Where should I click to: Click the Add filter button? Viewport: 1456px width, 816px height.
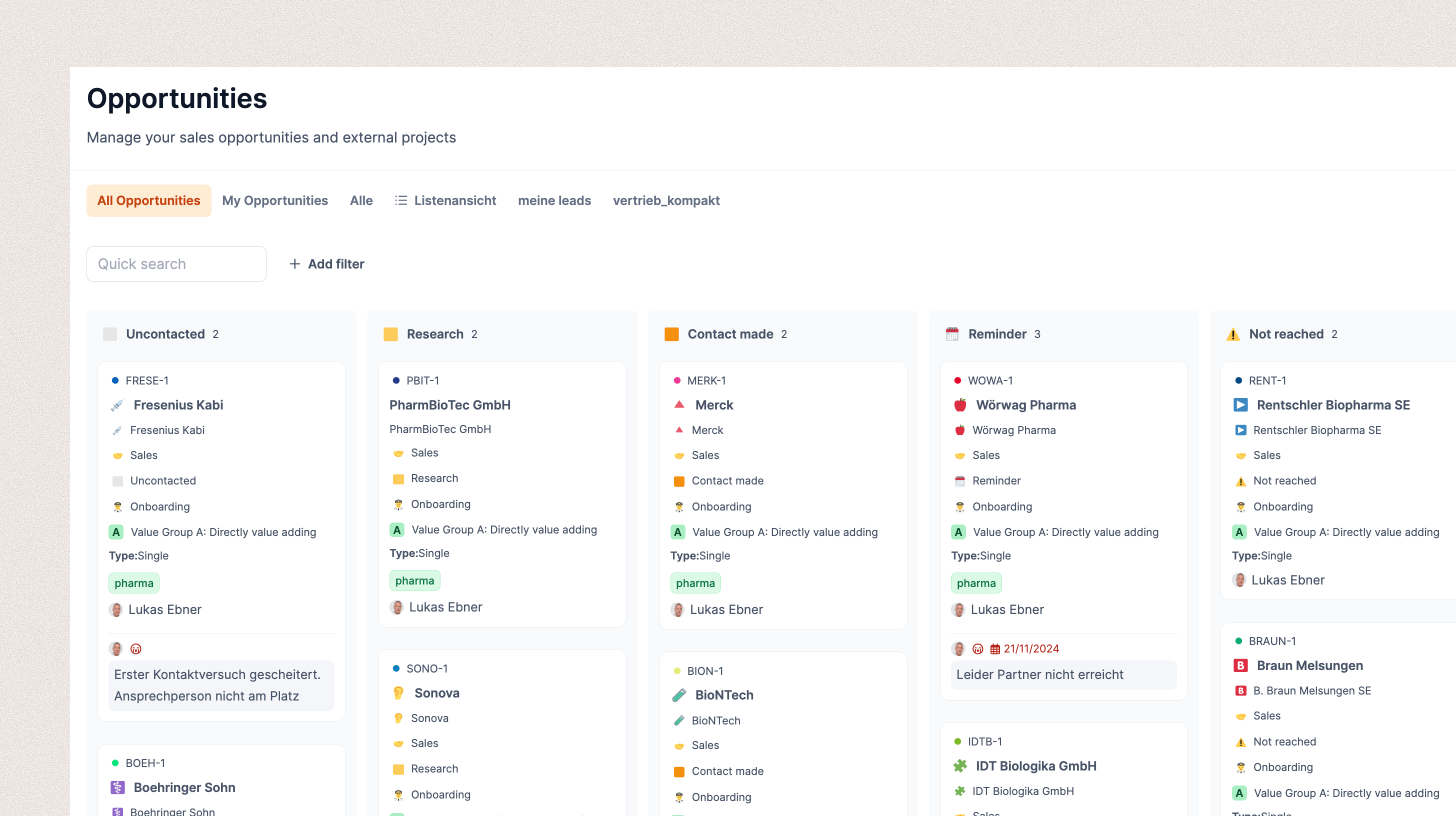(326, 264)
